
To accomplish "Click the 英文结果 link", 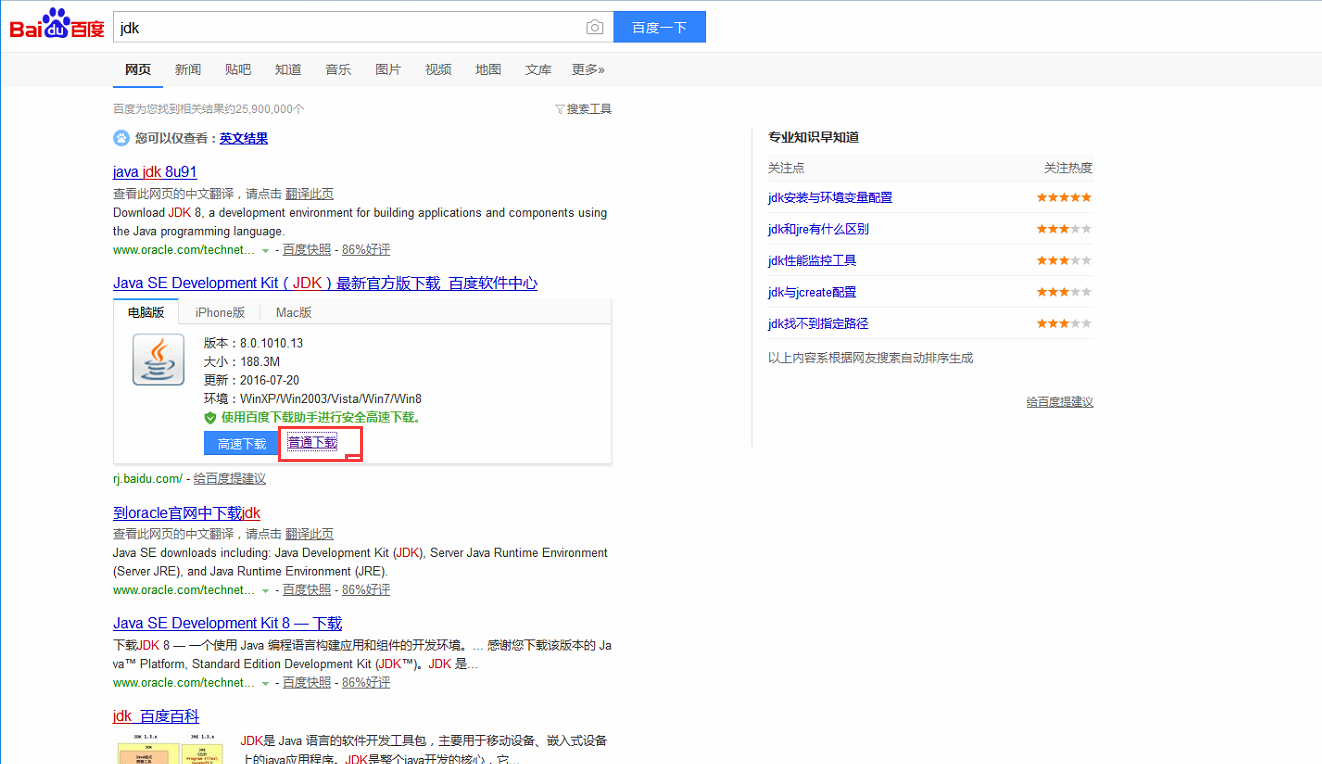I will pos(244,138).
